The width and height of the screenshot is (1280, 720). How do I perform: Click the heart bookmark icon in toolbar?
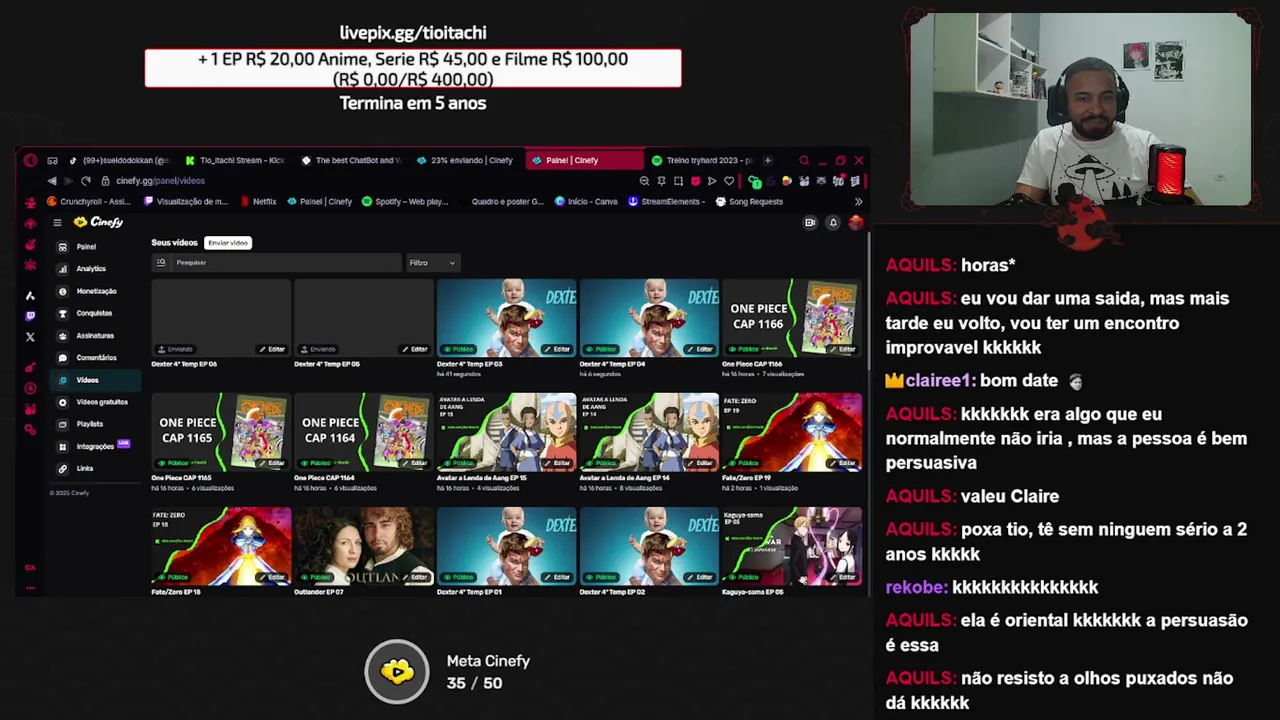point(729,181)
